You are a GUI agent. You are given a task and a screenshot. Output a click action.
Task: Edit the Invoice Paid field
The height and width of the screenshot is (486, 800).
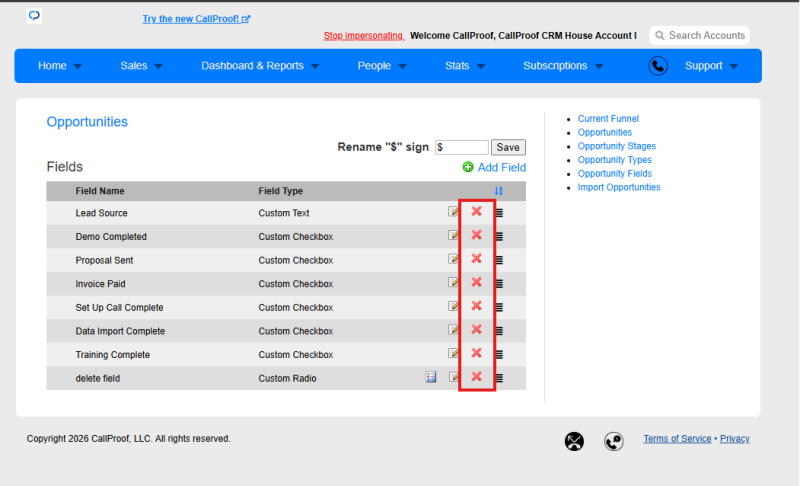point(453,283)
